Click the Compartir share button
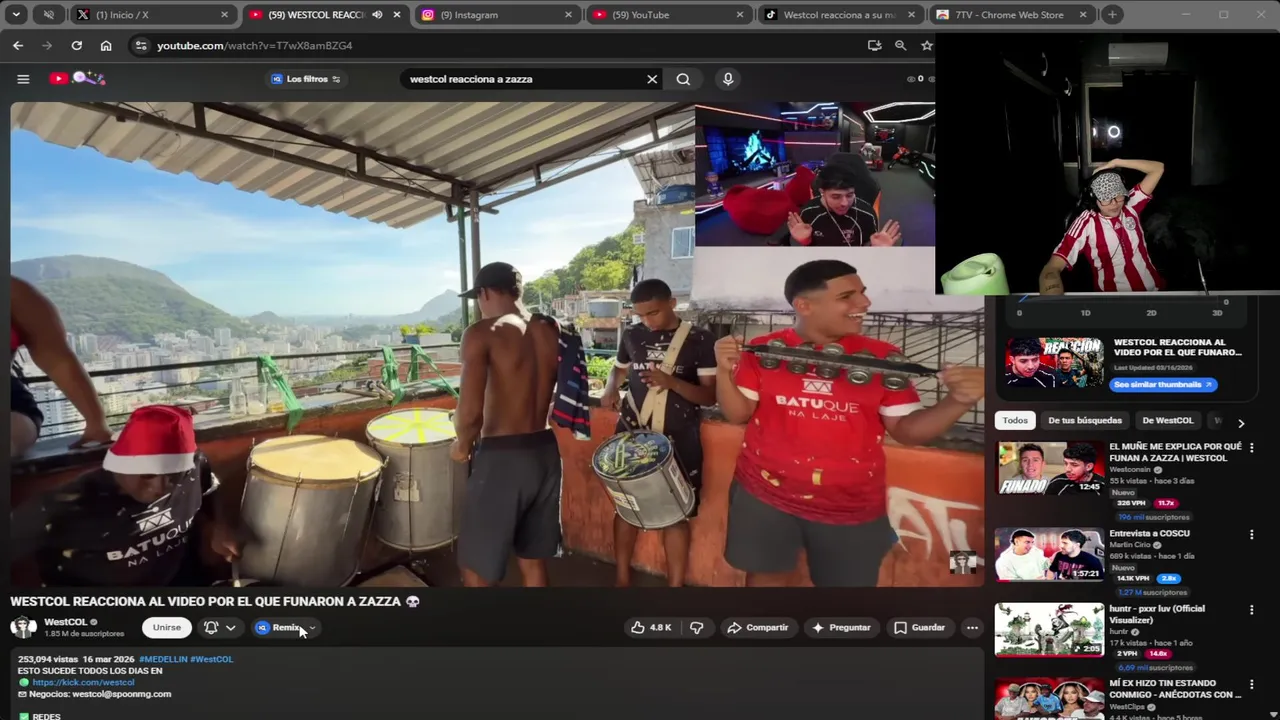Image resolution: width=1280 pixels, height=720 pixels. pos(757,627)
